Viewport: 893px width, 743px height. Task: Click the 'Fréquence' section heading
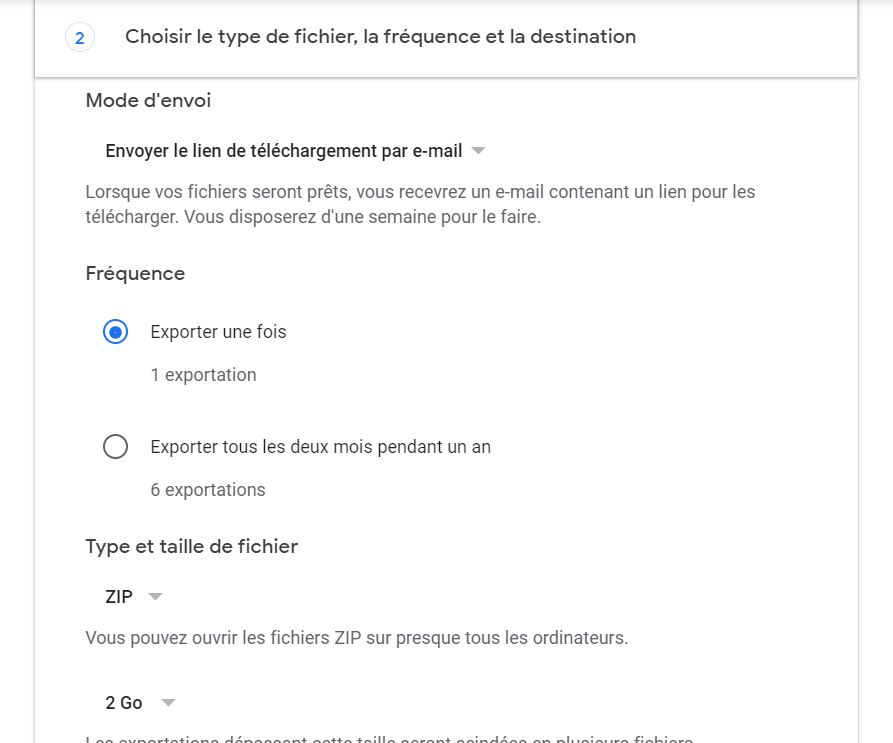pos(135,274)
